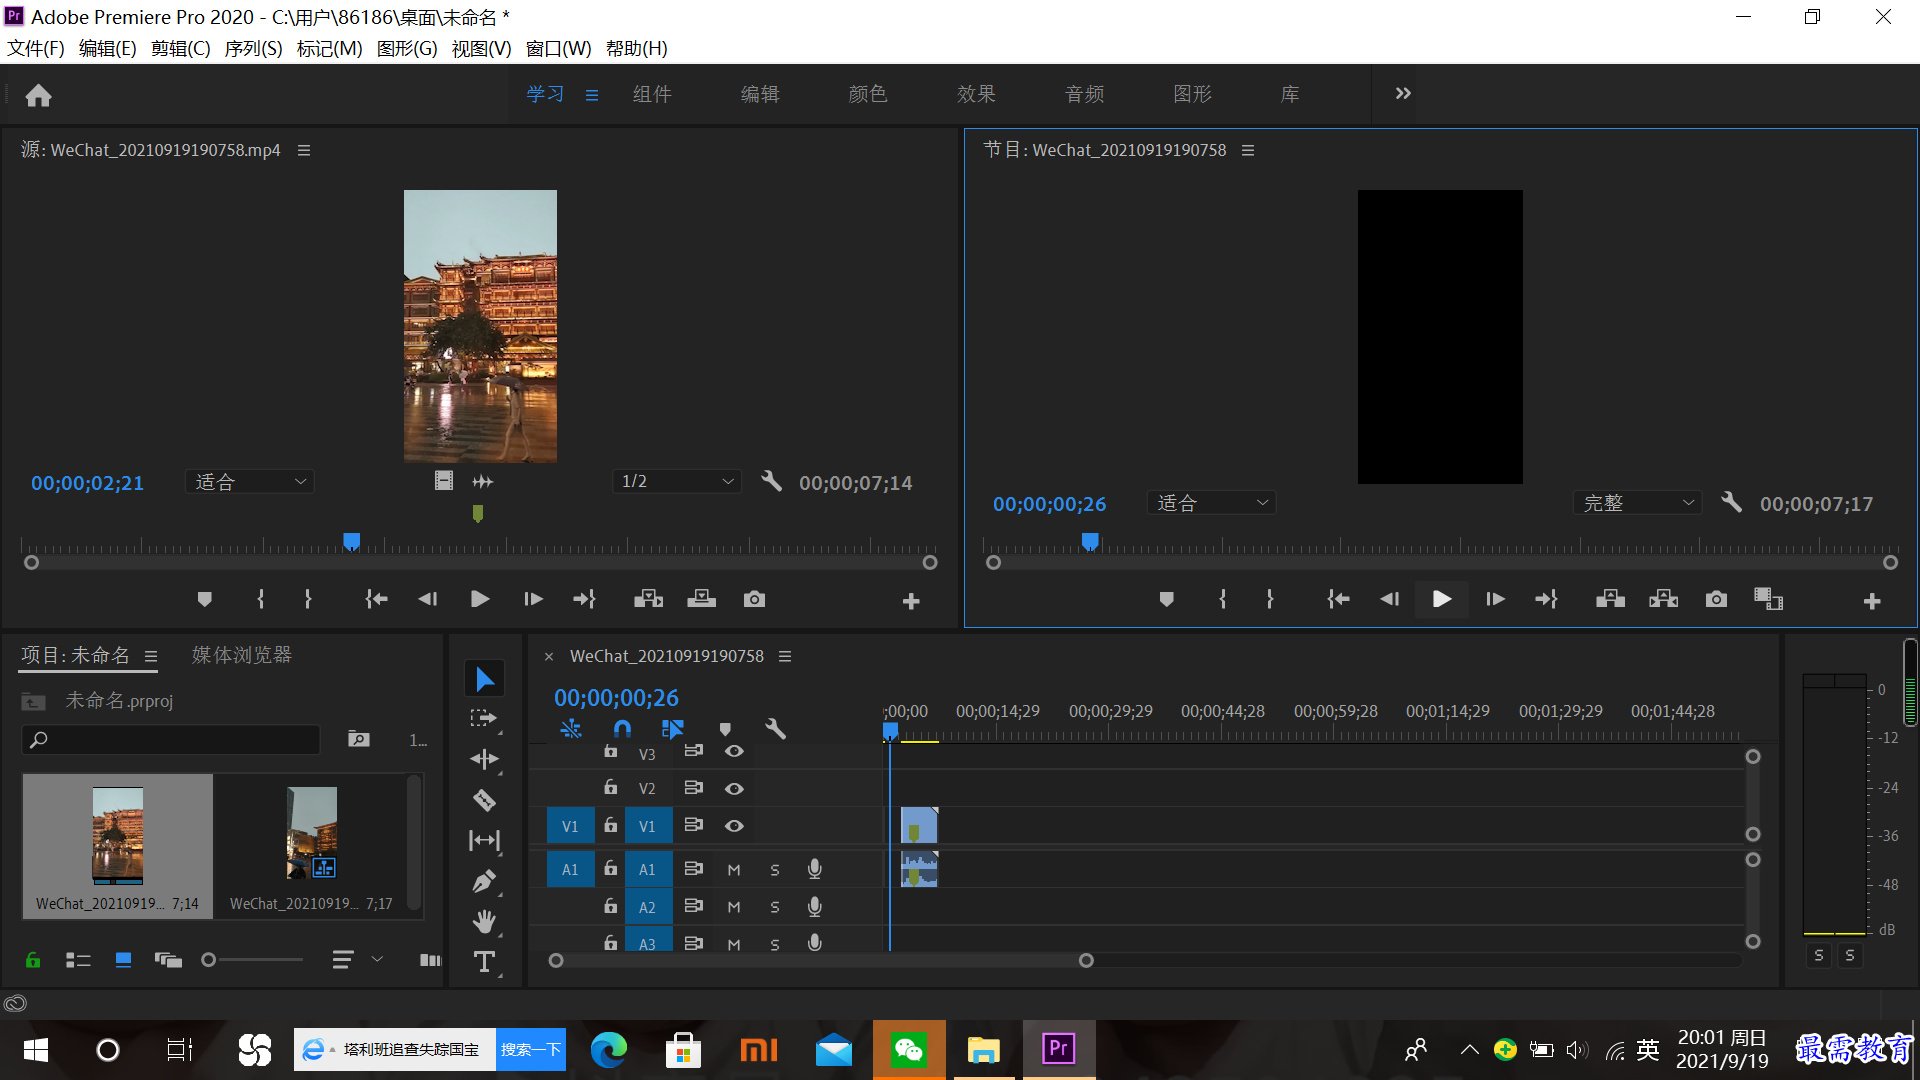Add marker in timeline panel
The width and height of the screenshot is (1920, 1080).
click(726, 729)
